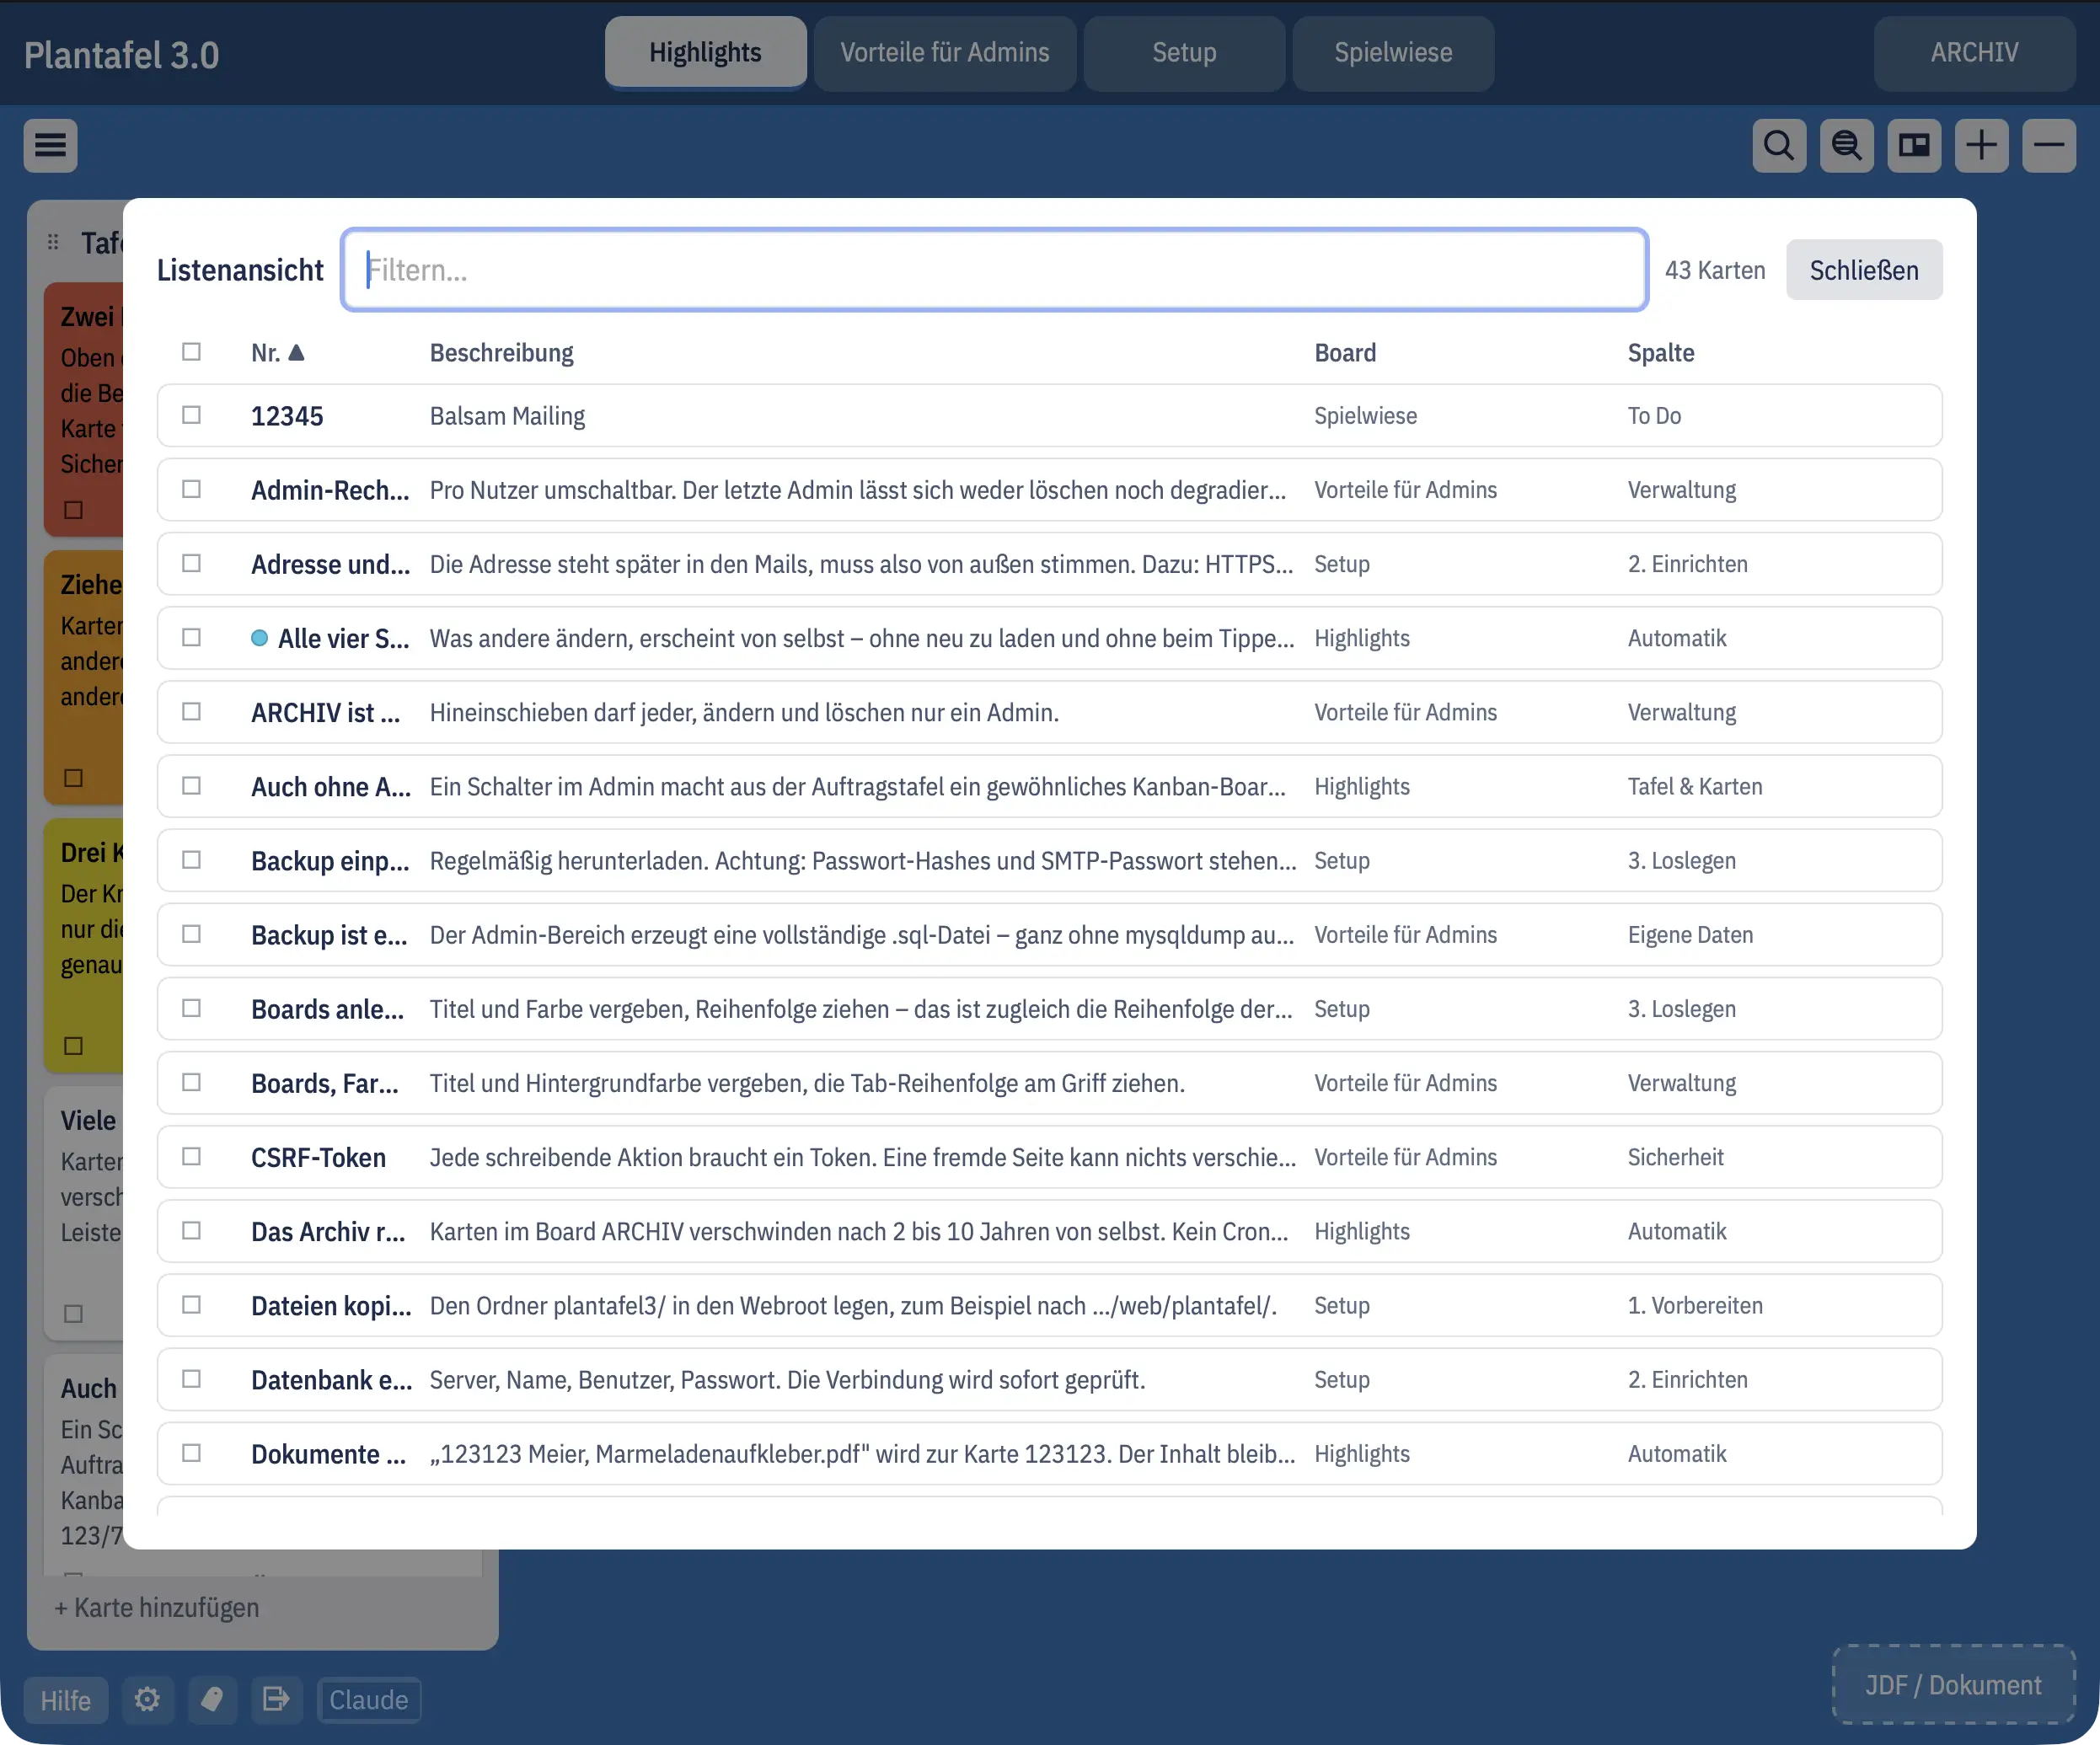Open the list-view search icon
This screenshot has width=2100, height=1745.
click(x=1846, y=146)
